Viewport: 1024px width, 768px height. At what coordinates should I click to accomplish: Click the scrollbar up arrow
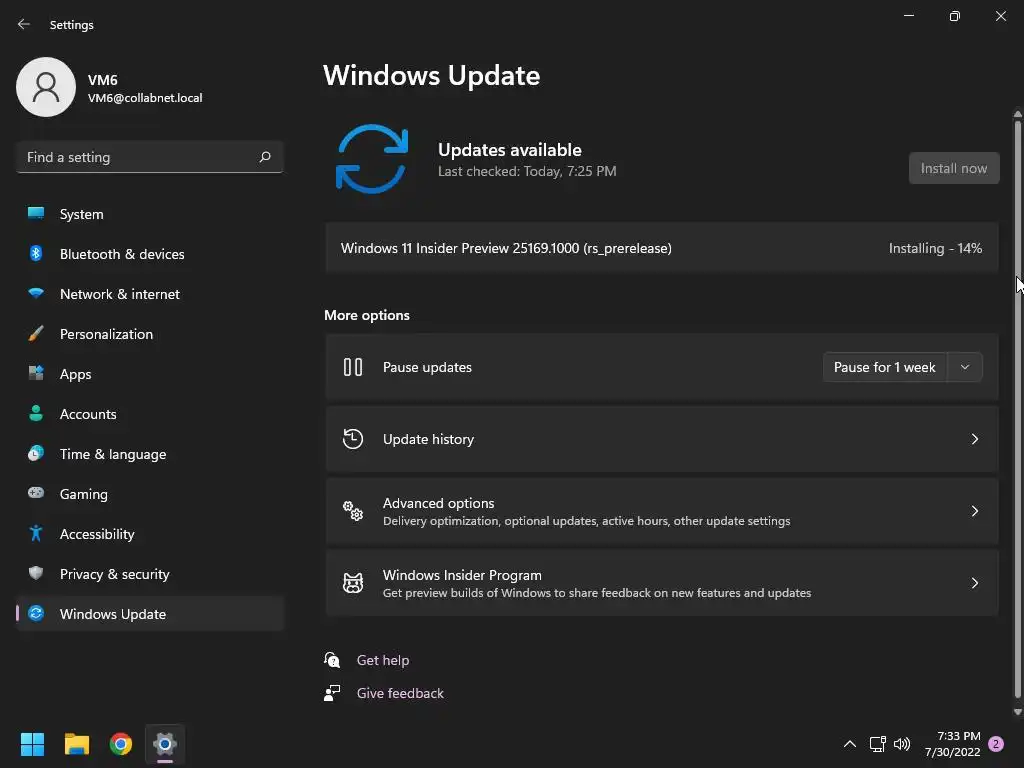[1017, 114]
